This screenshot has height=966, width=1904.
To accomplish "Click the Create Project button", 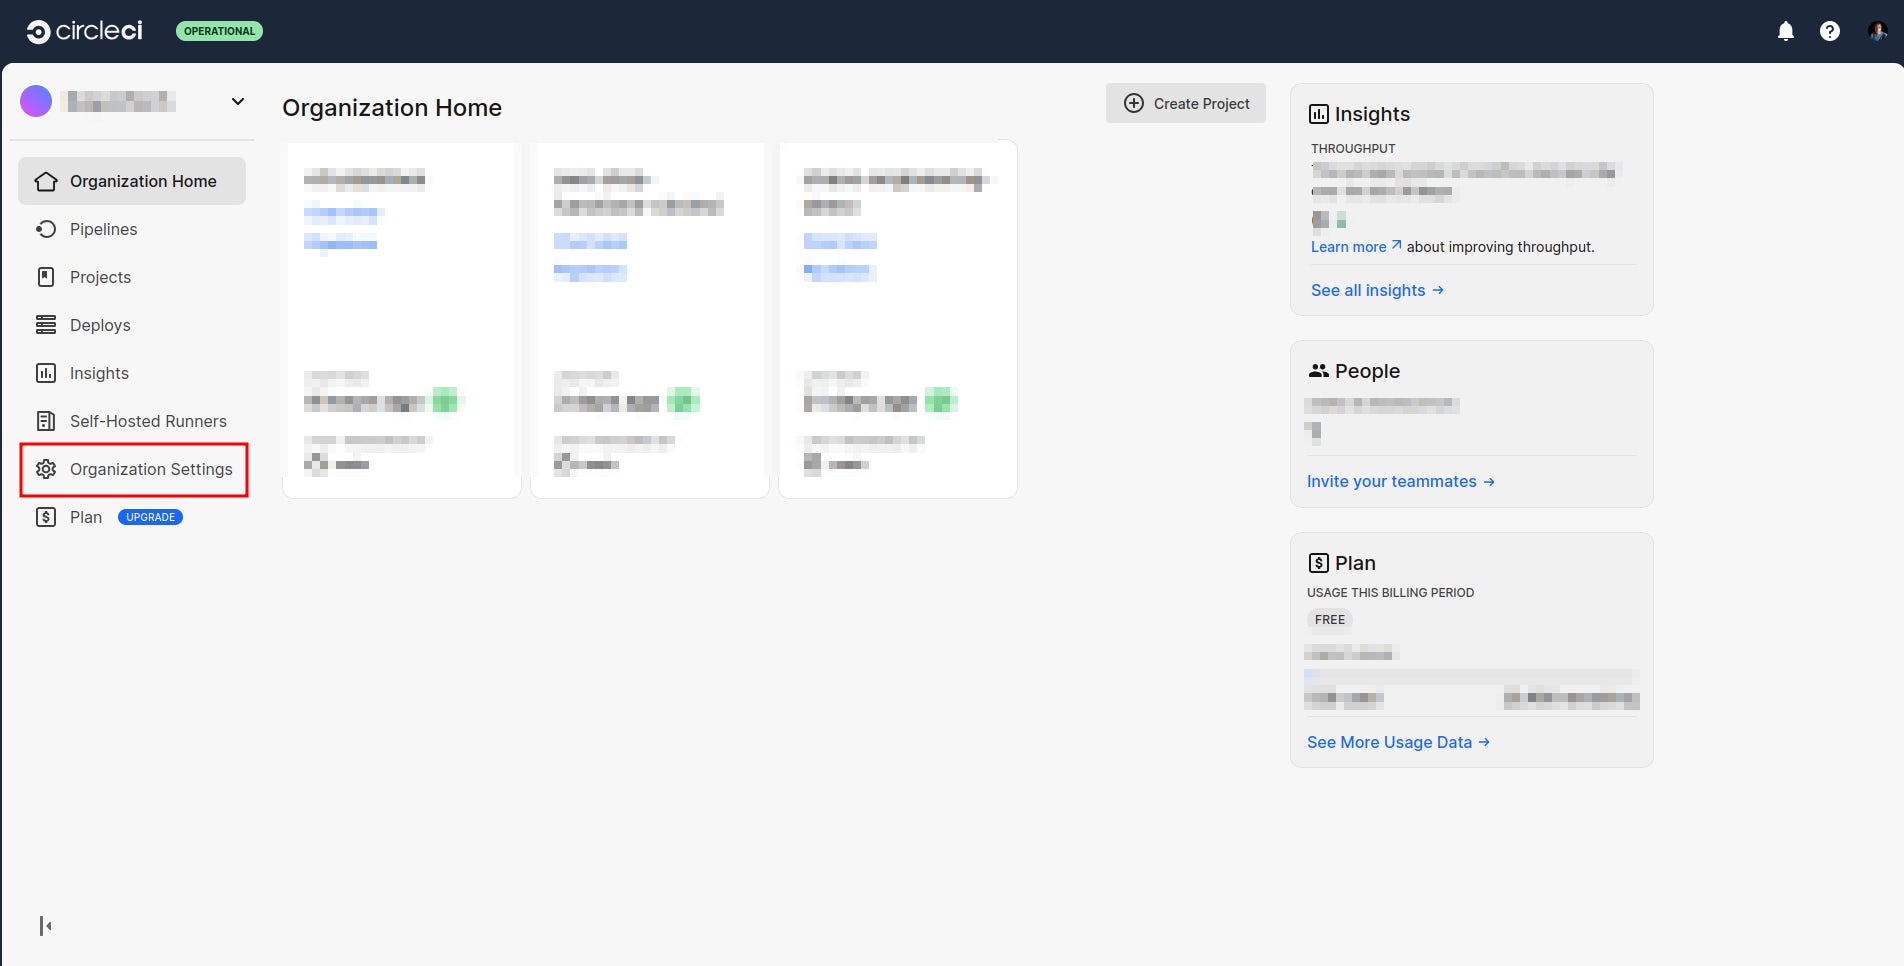I will [x=1185, y=103].
